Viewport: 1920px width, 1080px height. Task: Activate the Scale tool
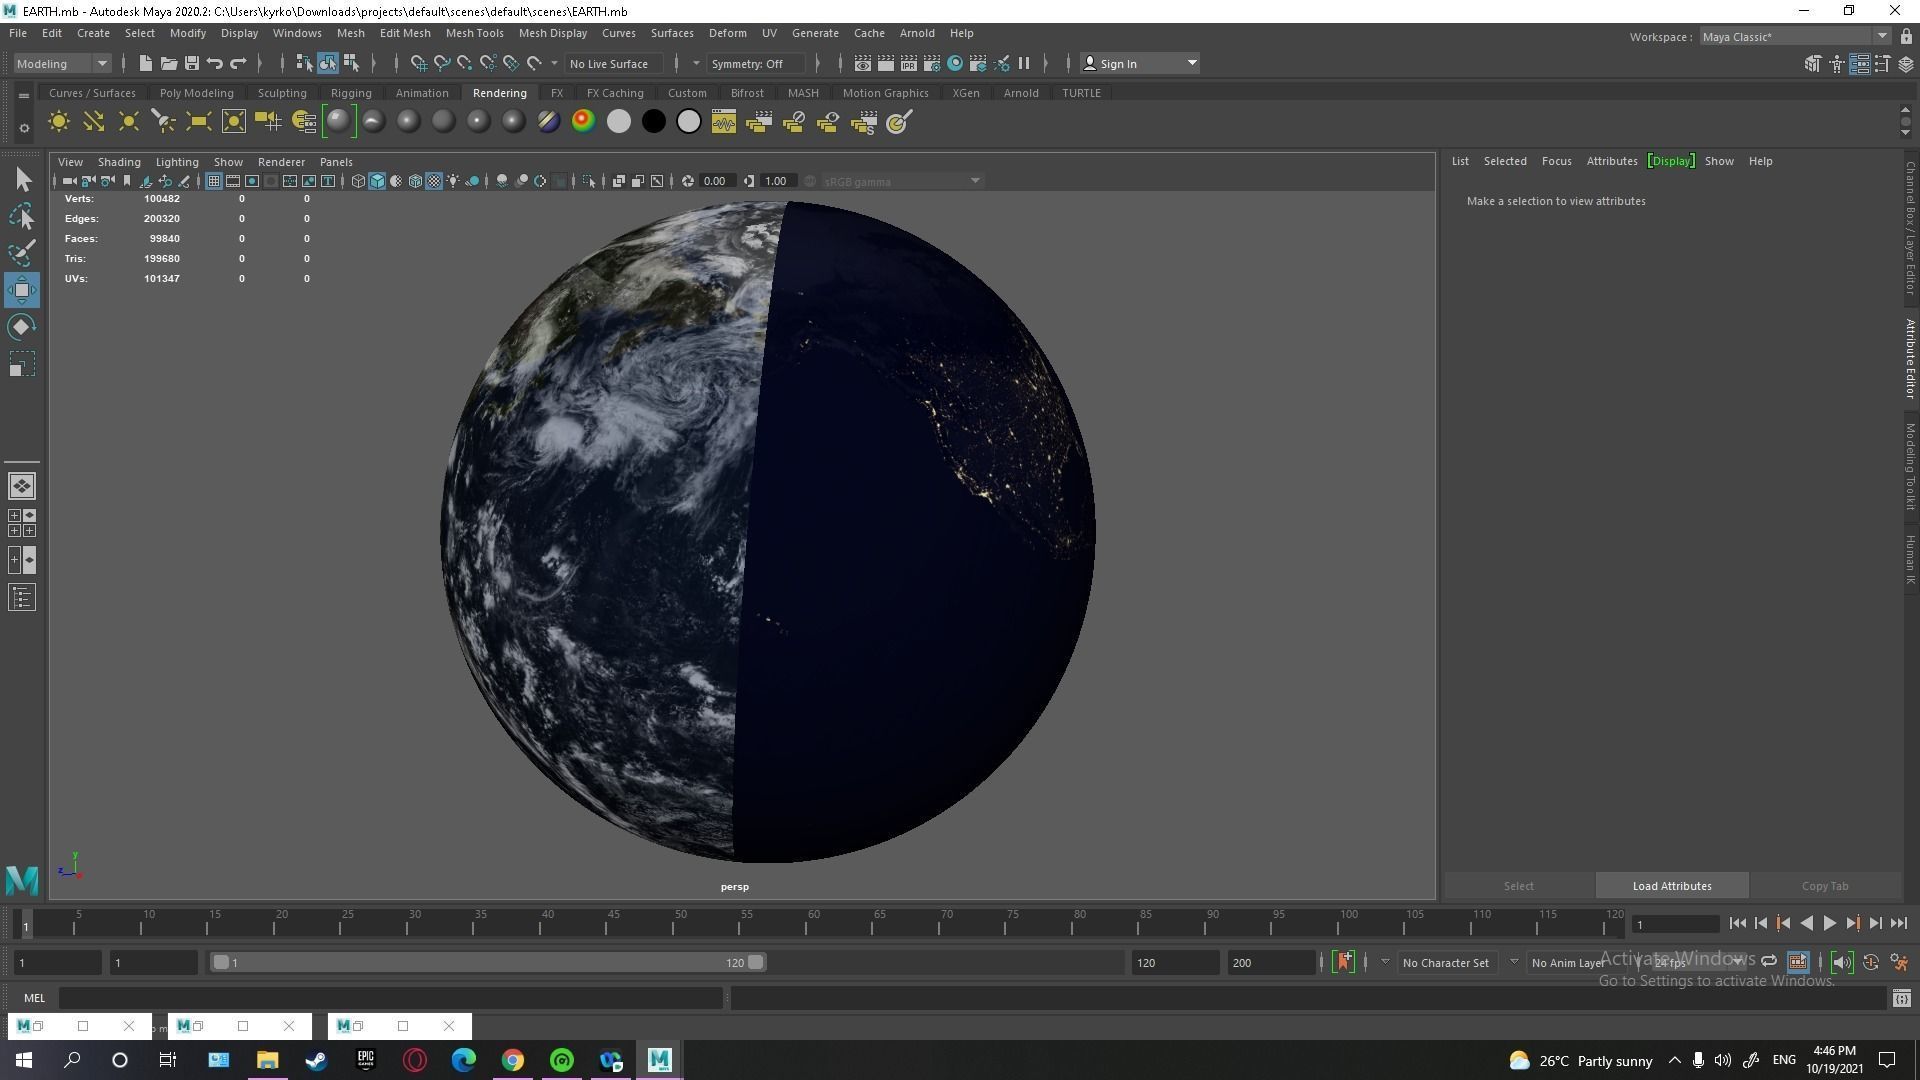22,364
